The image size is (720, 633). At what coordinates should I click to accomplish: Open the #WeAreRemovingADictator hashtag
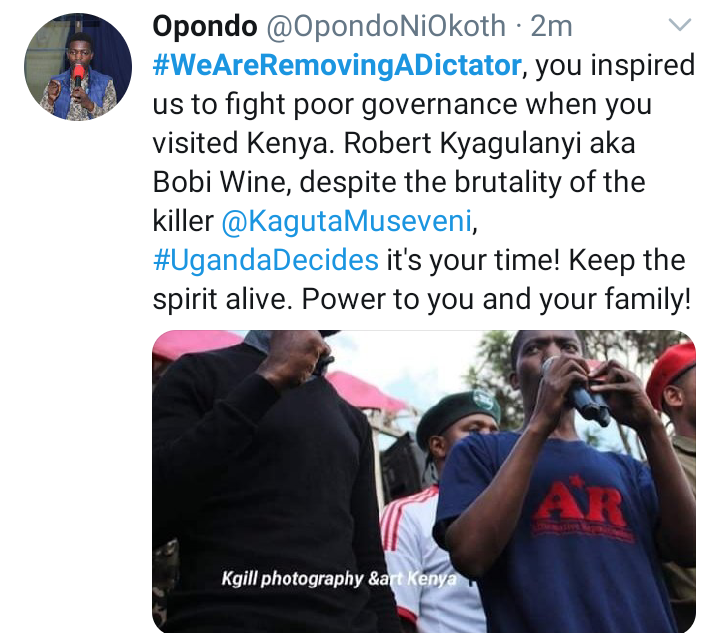coord(337,65)
